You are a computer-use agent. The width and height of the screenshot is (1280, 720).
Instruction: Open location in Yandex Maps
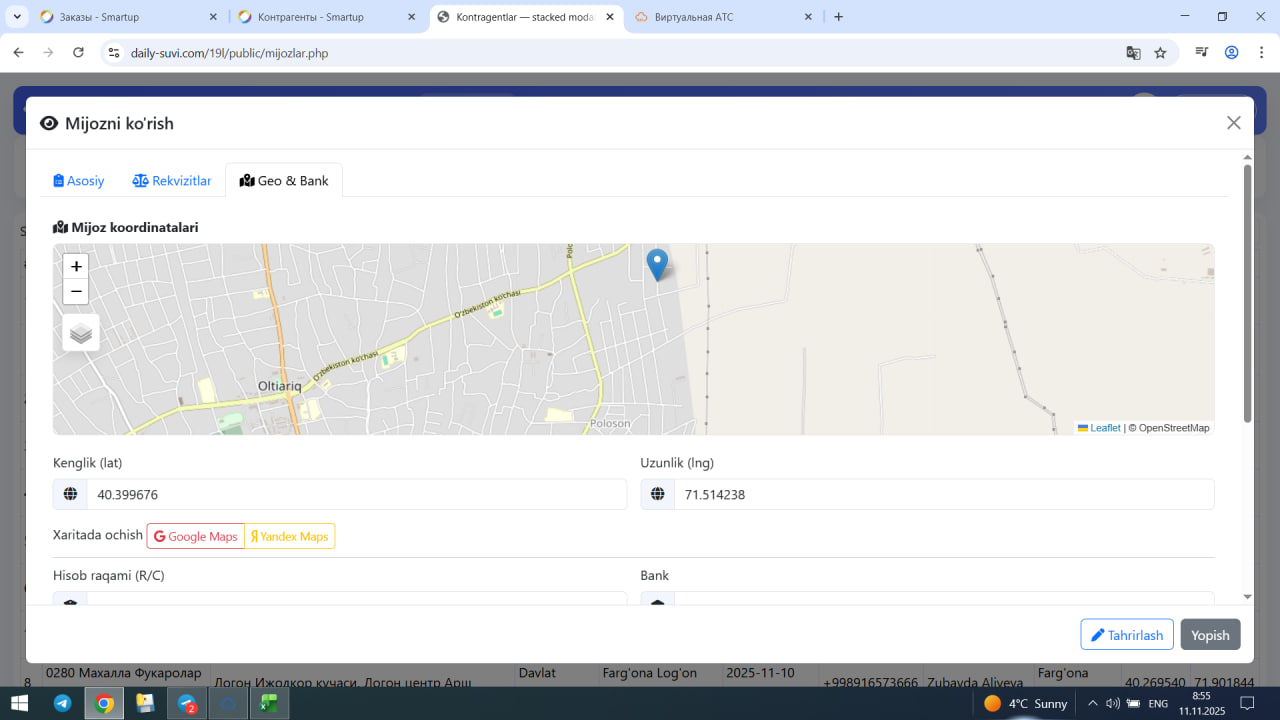(290, 536)
